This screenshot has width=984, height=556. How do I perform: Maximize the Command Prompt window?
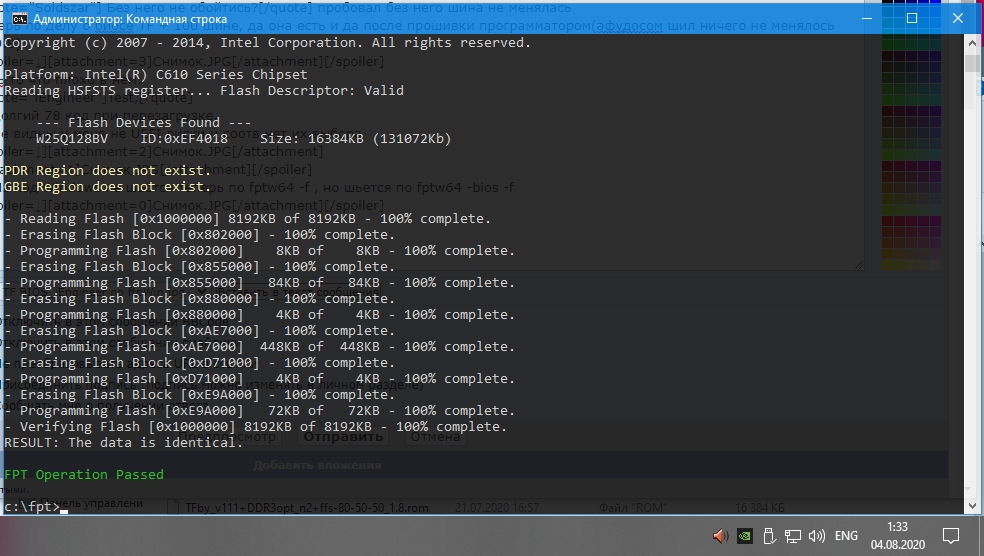tap(912, 18)
